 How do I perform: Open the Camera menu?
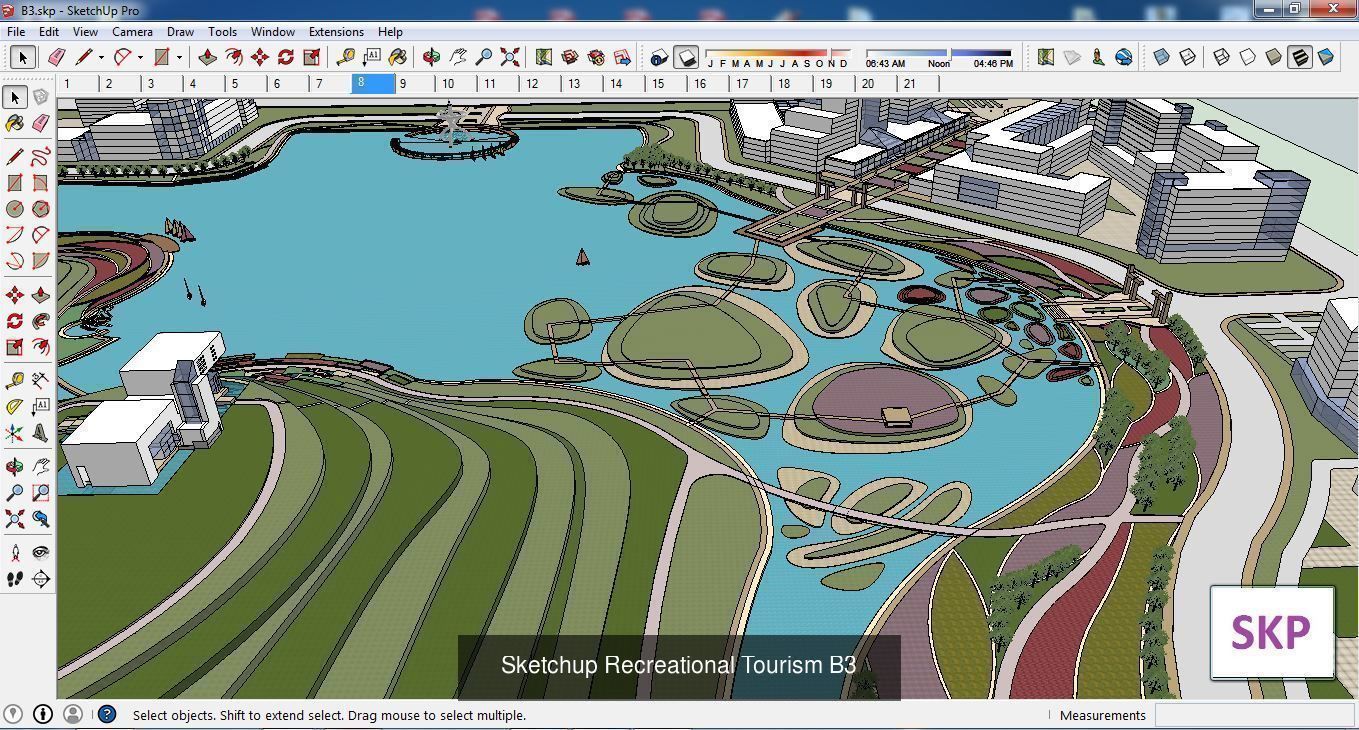tap(132, 31)
